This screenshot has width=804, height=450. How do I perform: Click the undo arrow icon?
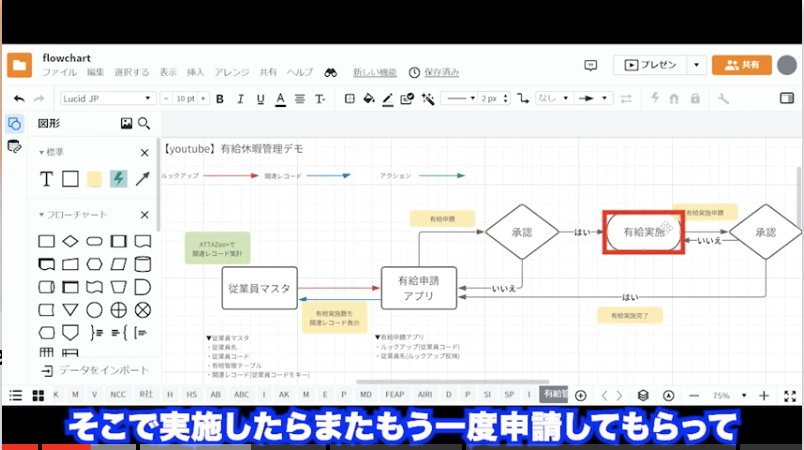tap(19, 99)
